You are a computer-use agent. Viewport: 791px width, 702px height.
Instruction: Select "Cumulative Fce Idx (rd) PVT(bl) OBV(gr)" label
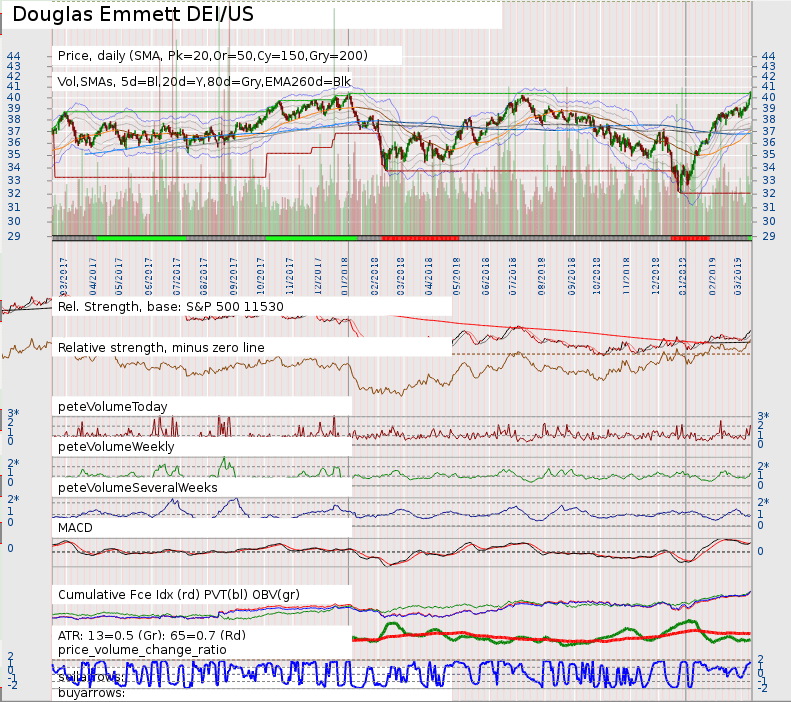(179, 595)
